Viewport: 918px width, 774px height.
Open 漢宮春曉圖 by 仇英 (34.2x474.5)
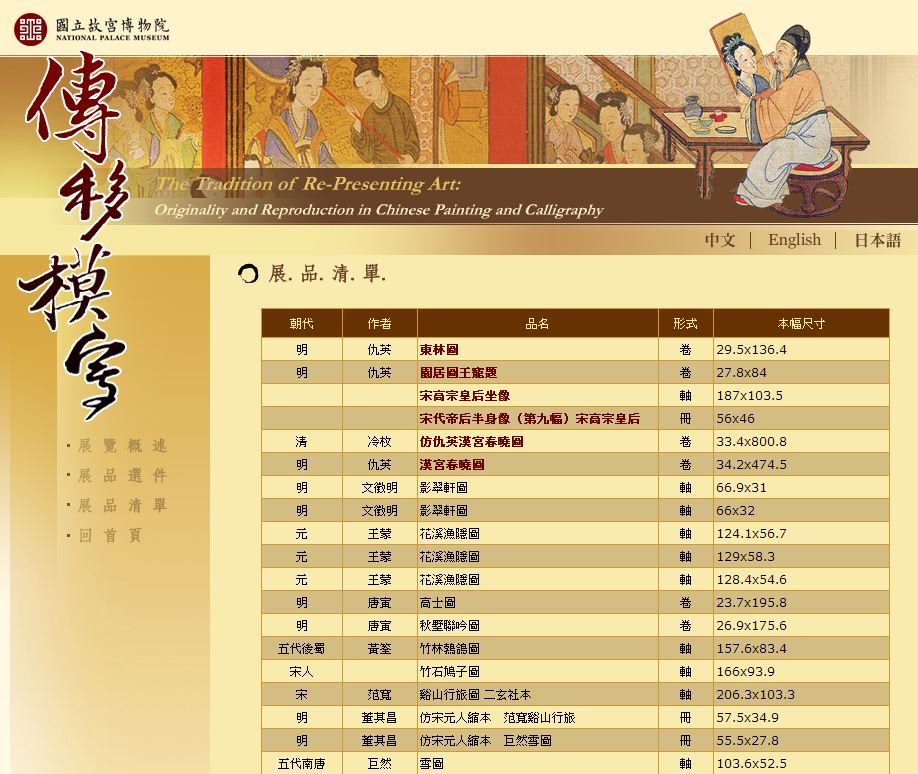(452, 465)
